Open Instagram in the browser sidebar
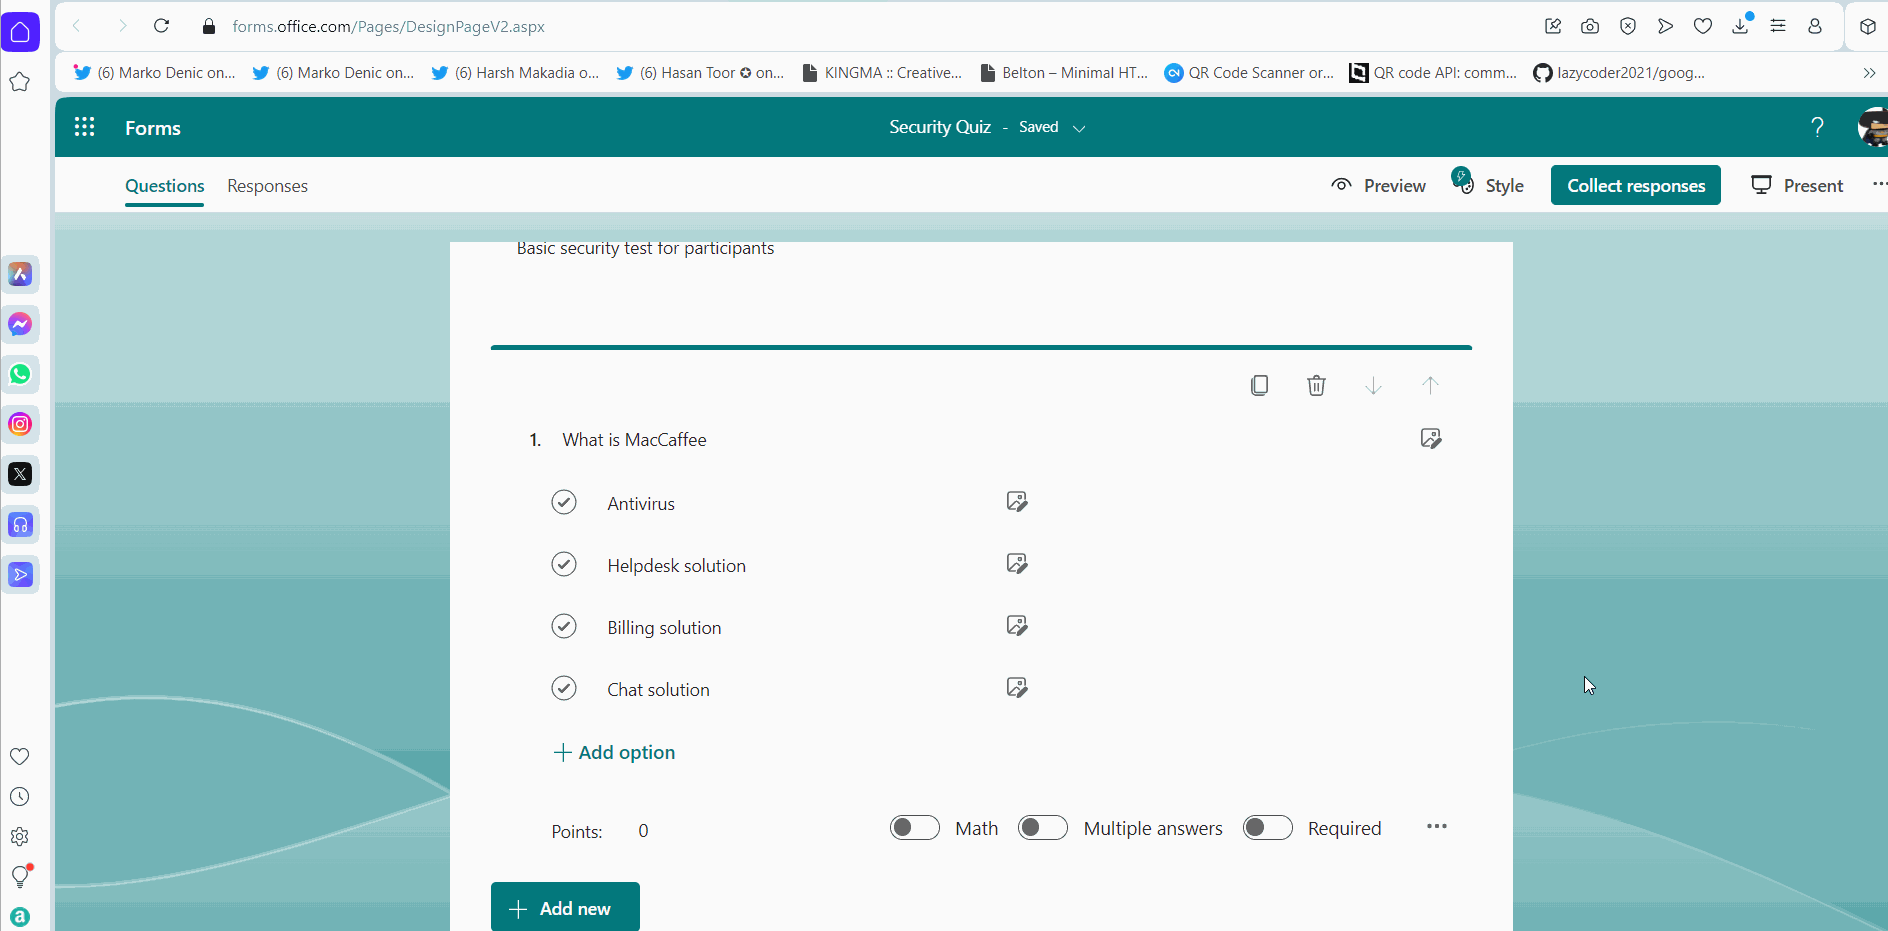 tap(20, 424)
